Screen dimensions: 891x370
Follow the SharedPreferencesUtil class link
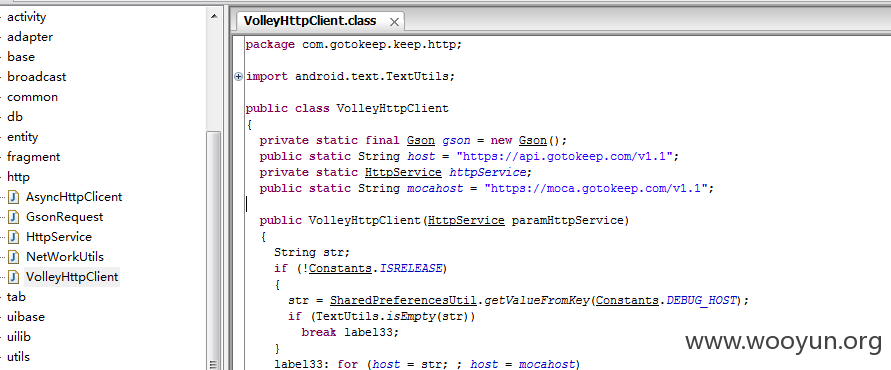[403, 300]
